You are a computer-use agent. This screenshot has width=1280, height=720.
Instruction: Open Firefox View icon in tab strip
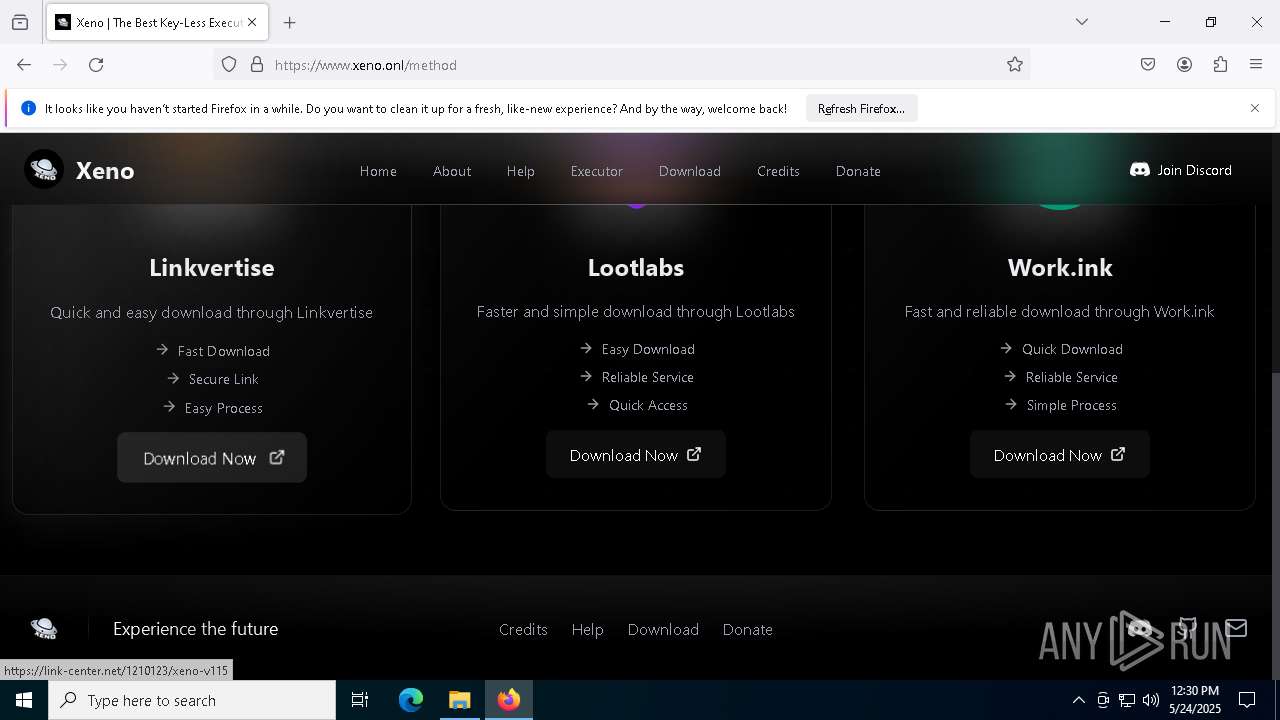click(x=20, y=22)
